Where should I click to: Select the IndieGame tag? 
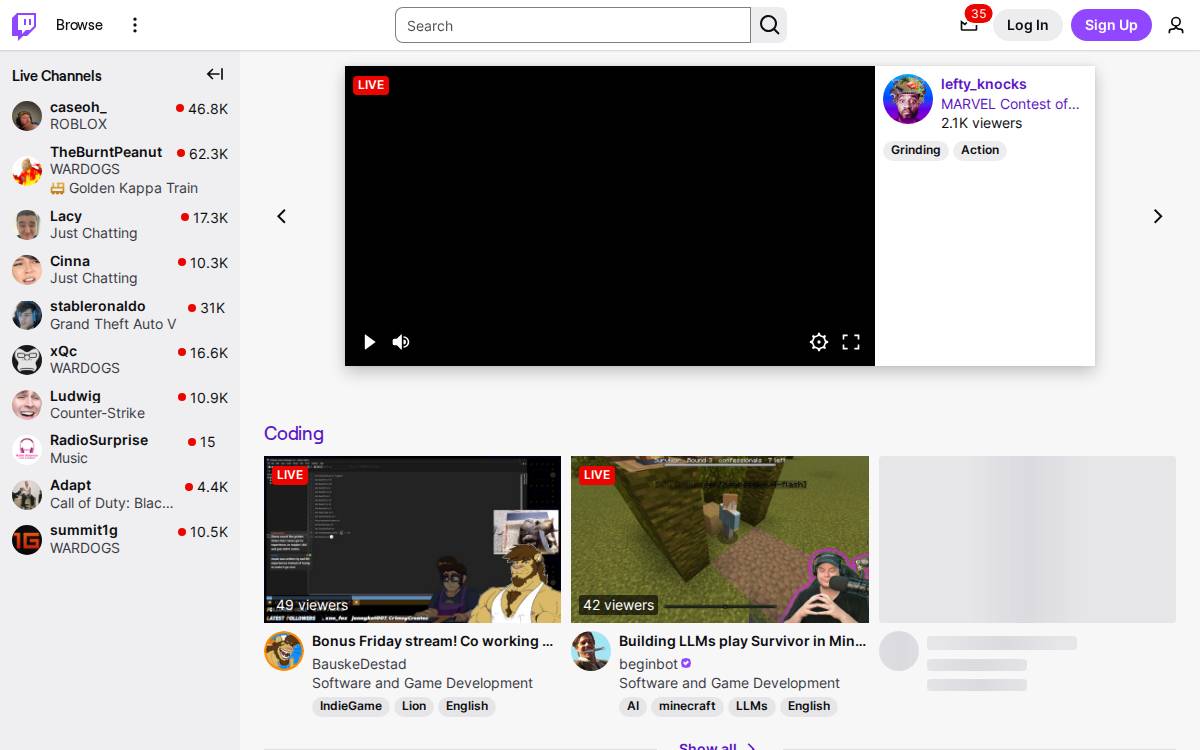click(x=351, y=706)
